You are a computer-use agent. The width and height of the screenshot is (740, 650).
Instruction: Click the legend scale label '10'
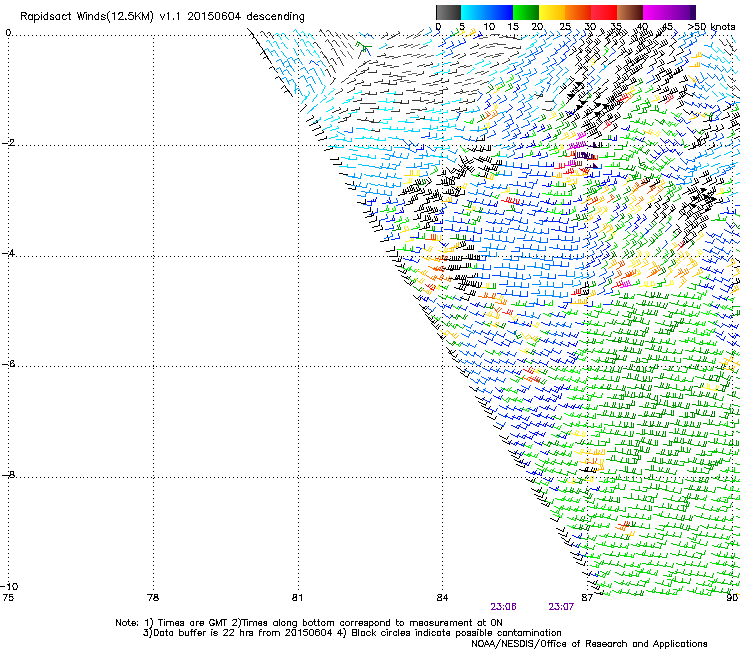[489, 26]
